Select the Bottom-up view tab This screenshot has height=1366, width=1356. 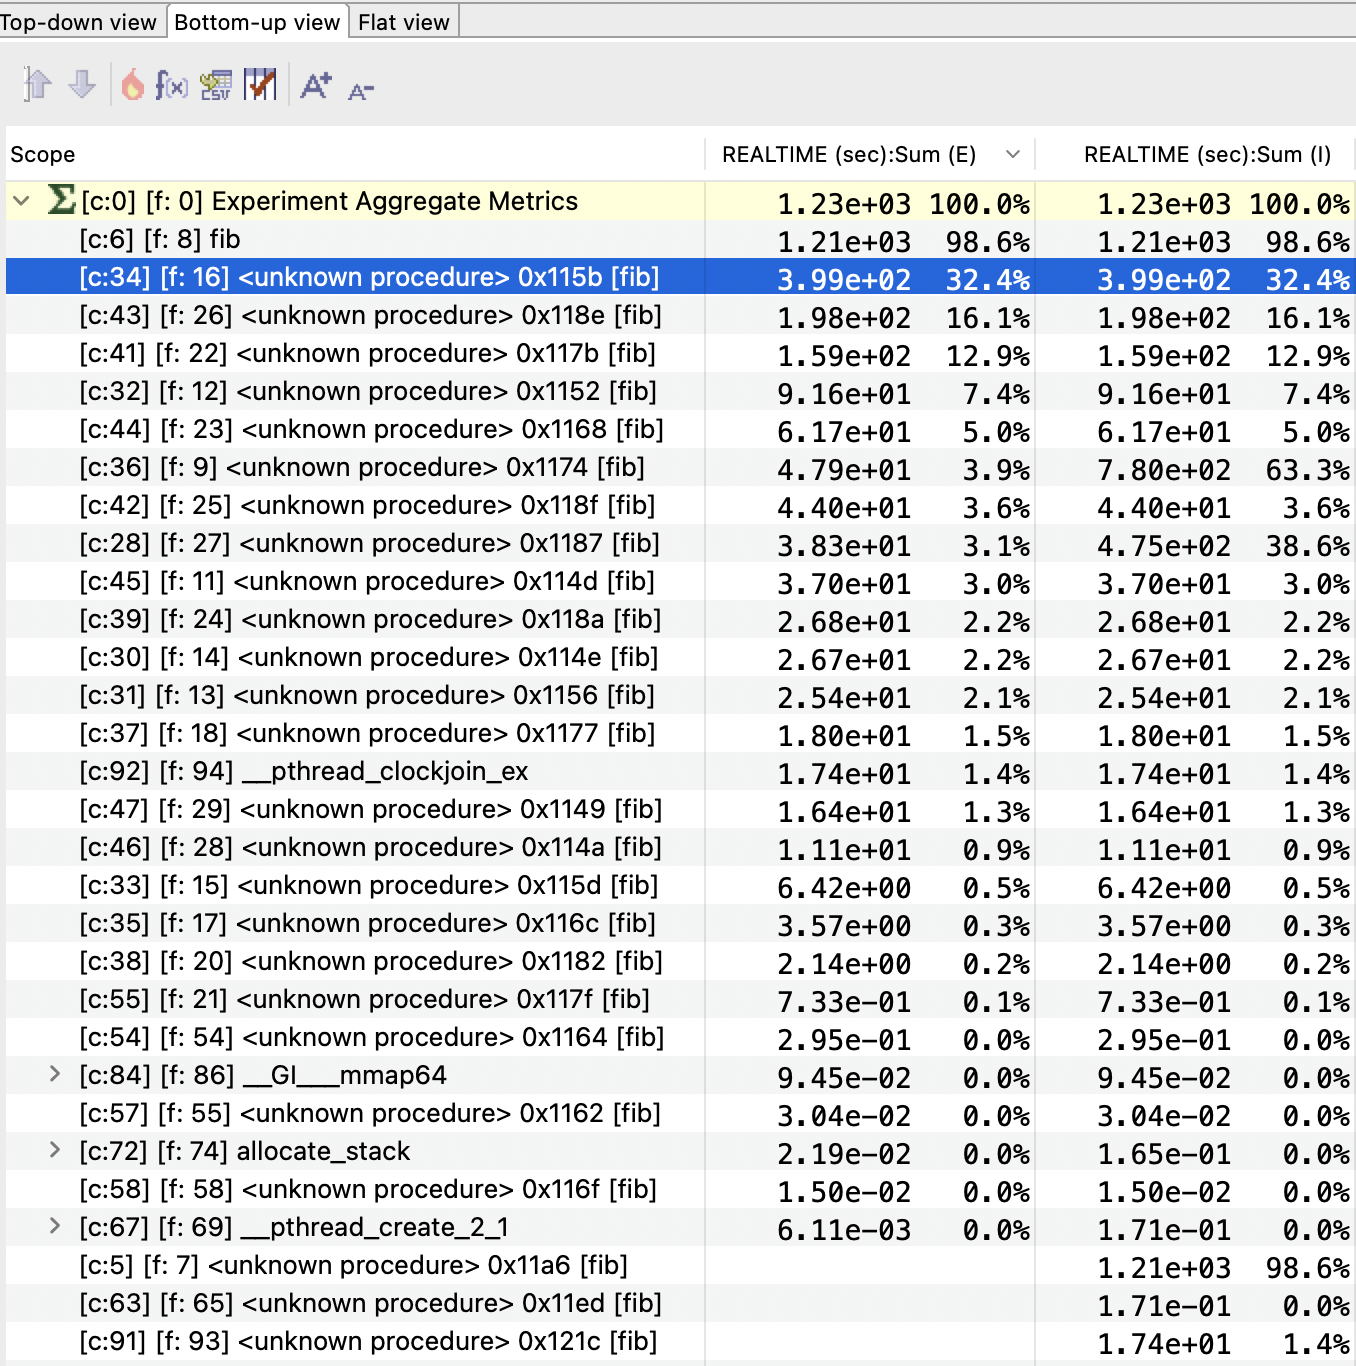pos(257,21)
